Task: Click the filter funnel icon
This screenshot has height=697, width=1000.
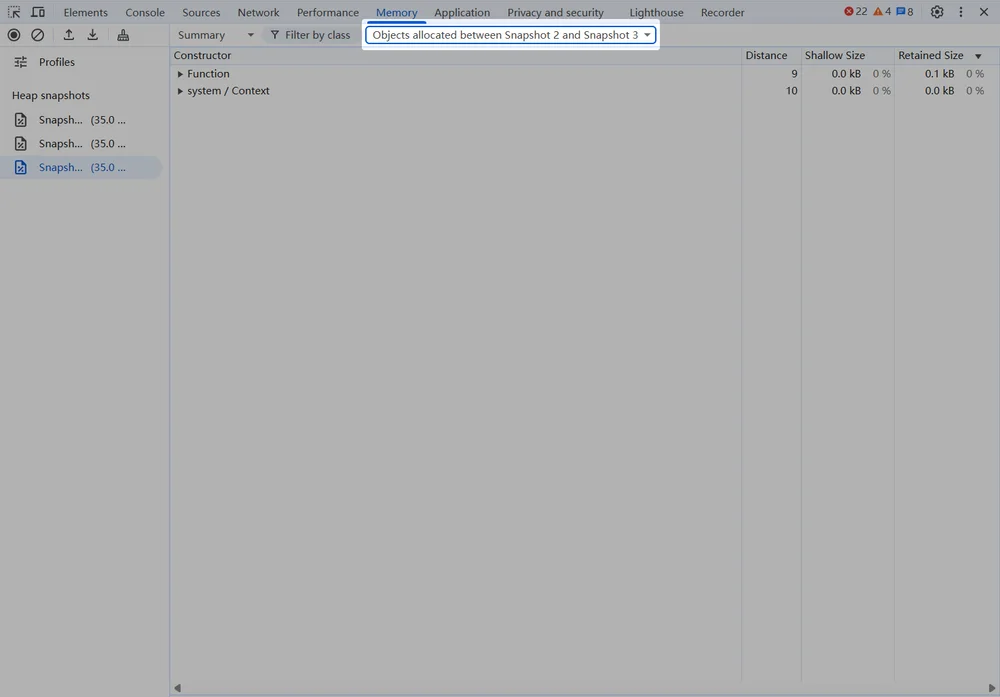Action: (275, 35)
